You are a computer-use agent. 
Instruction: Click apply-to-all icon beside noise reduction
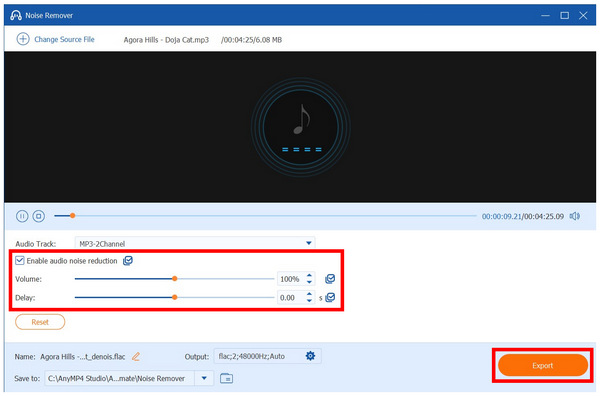(128, 261)
